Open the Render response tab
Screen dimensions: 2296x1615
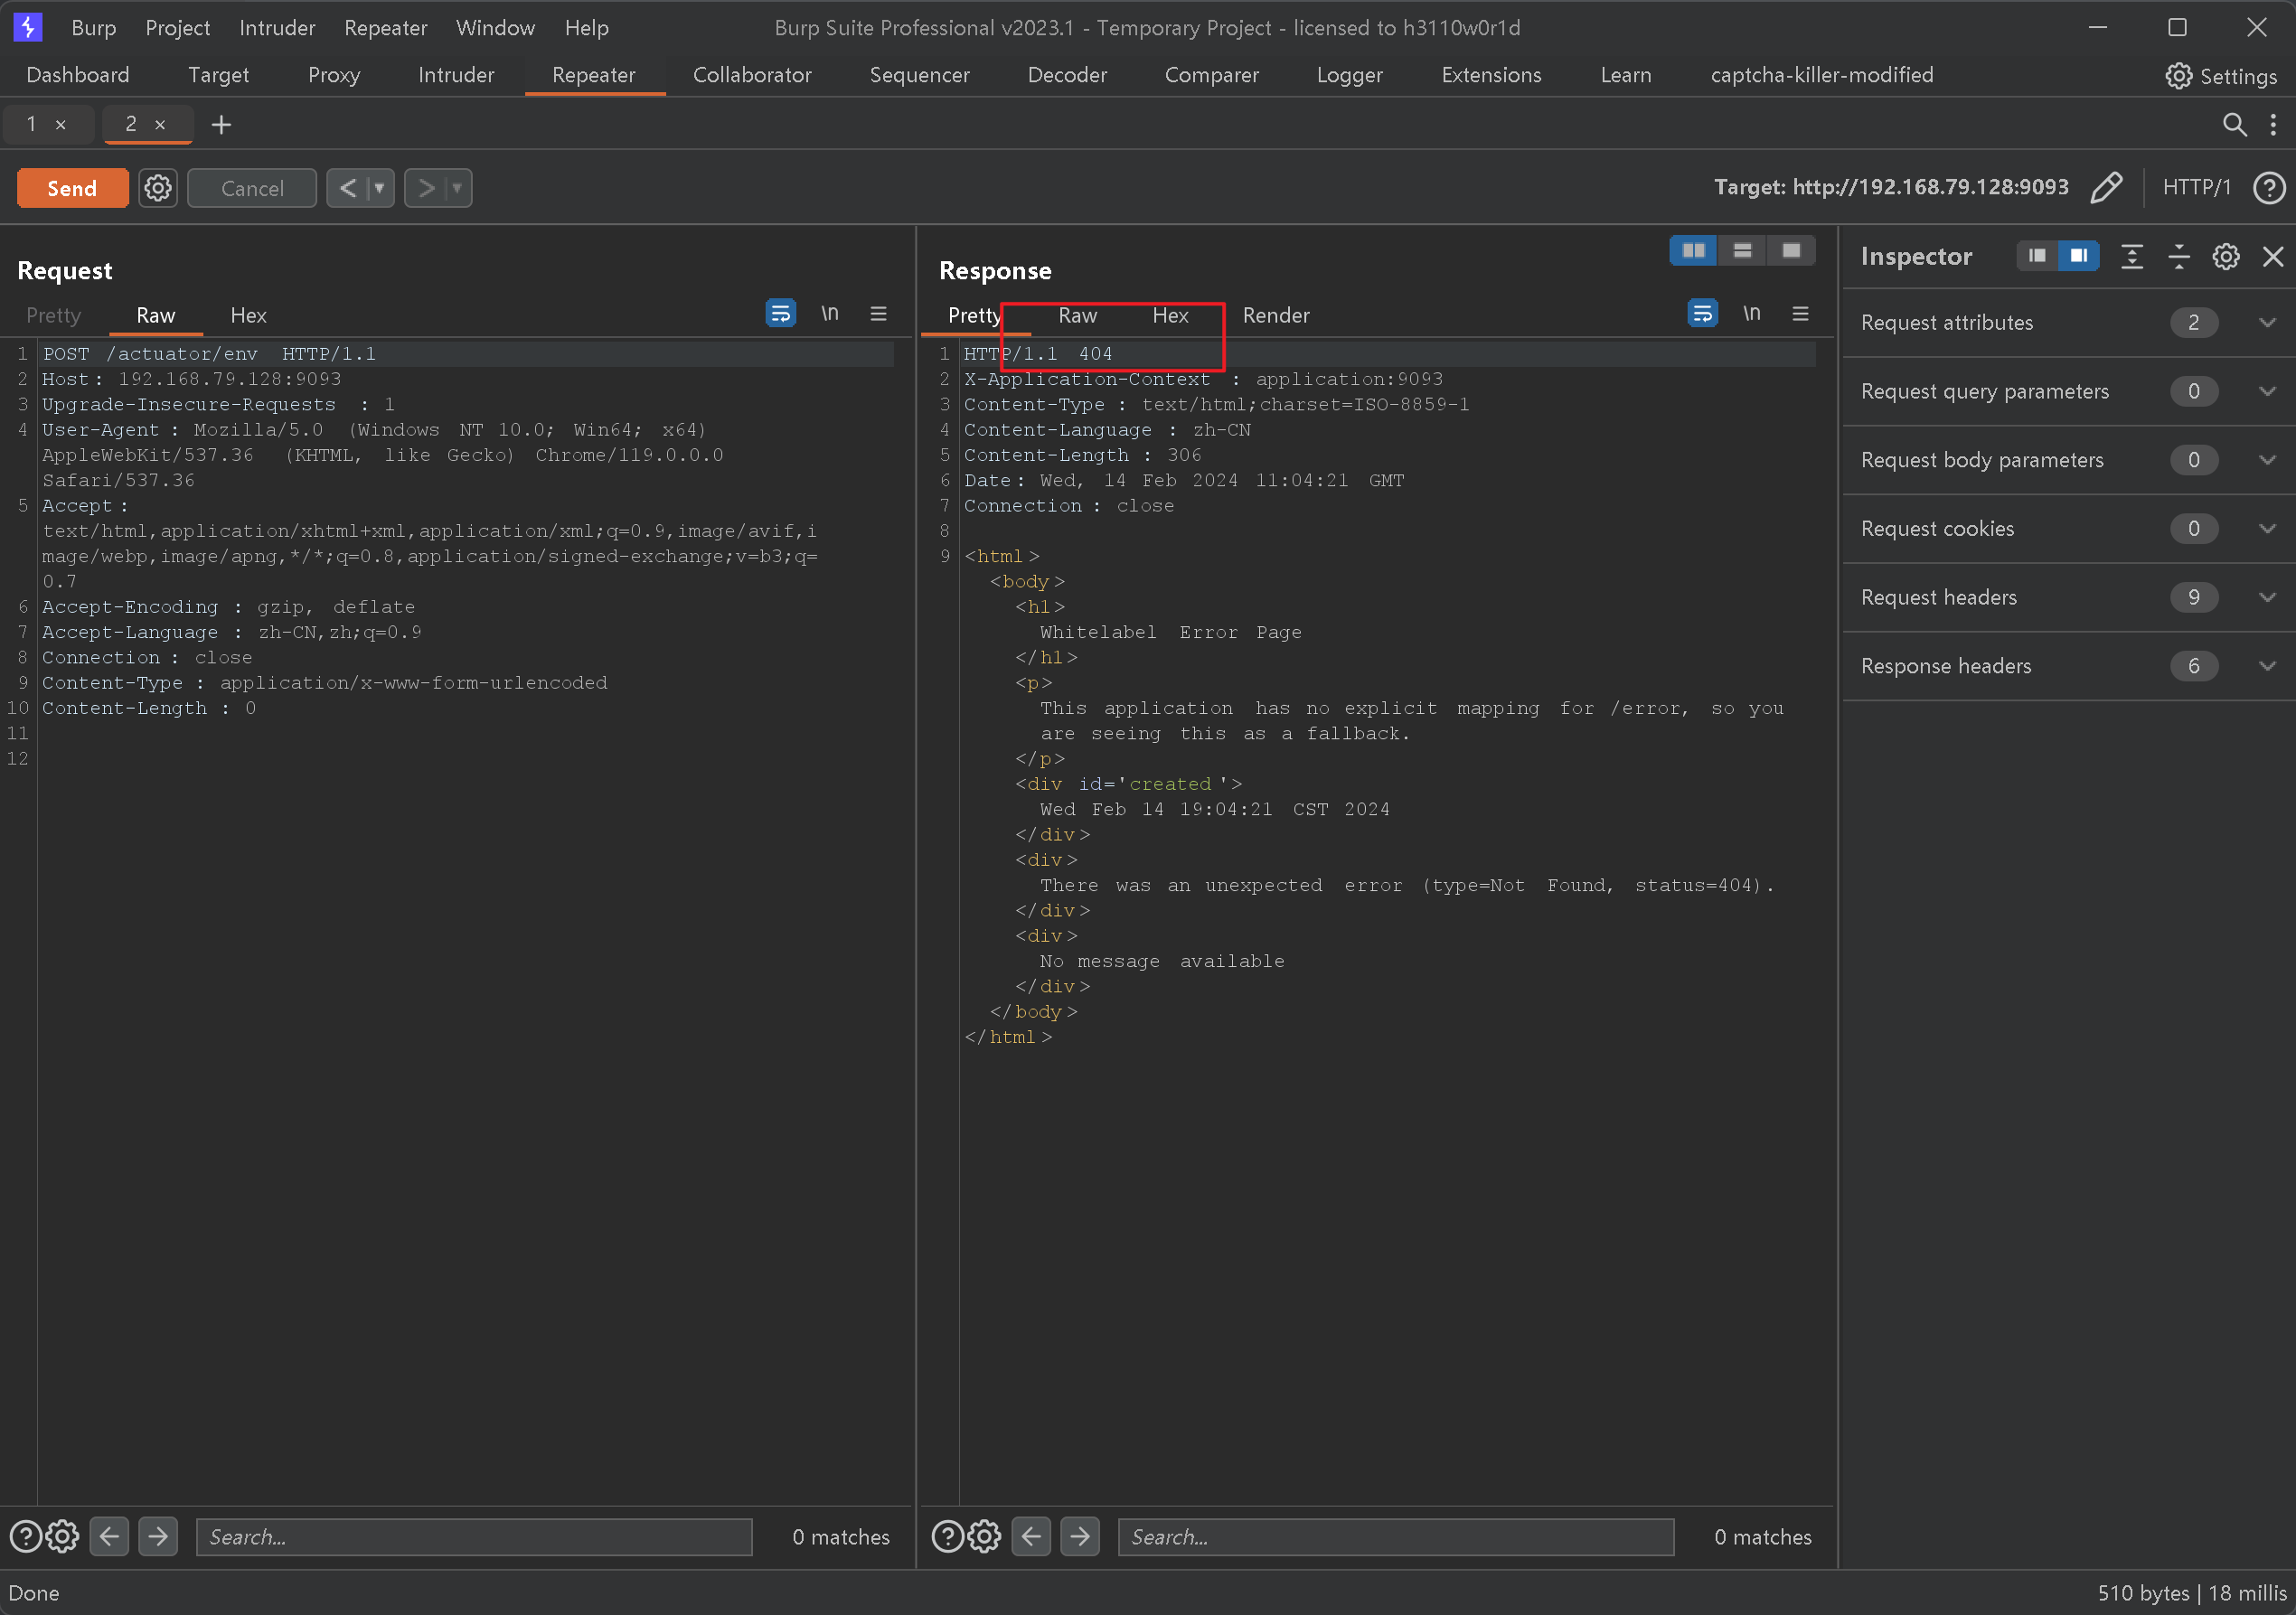1275,315
